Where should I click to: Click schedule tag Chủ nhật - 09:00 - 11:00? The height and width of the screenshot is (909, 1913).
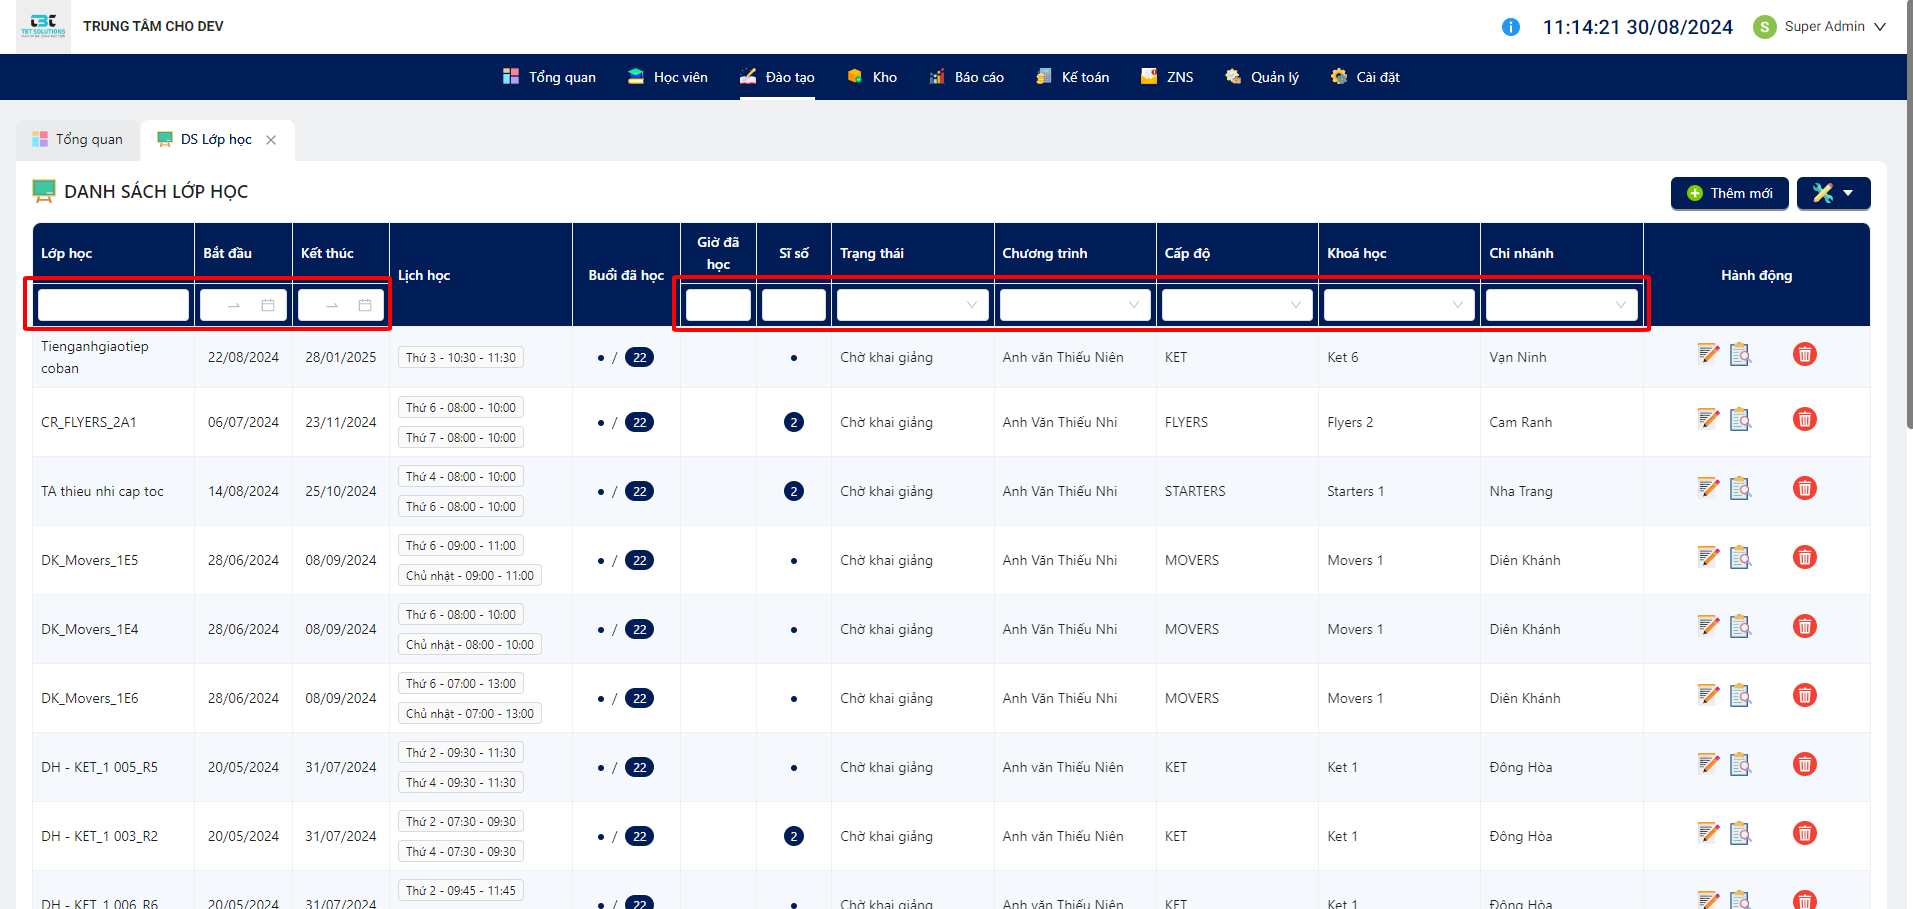[x=470, y=576]
